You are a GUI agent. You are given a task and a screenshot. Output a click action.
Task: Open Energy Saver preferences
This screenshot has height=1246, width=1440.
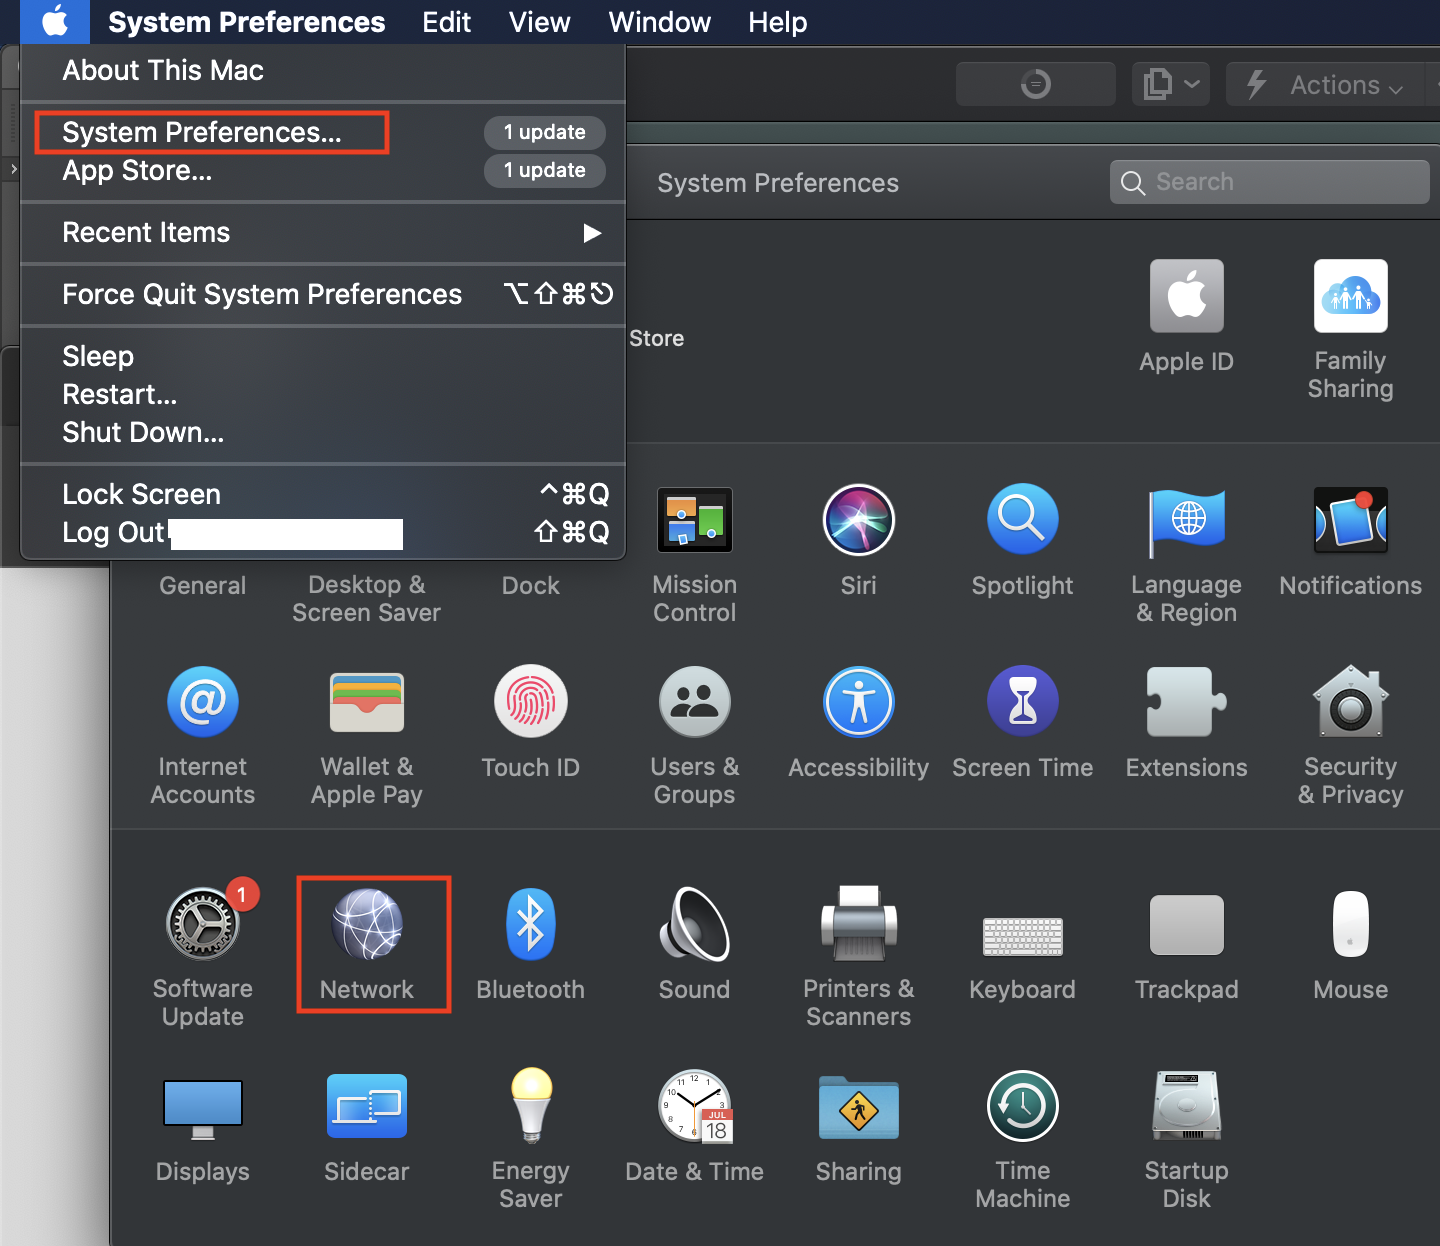(x=530, y=1141)
